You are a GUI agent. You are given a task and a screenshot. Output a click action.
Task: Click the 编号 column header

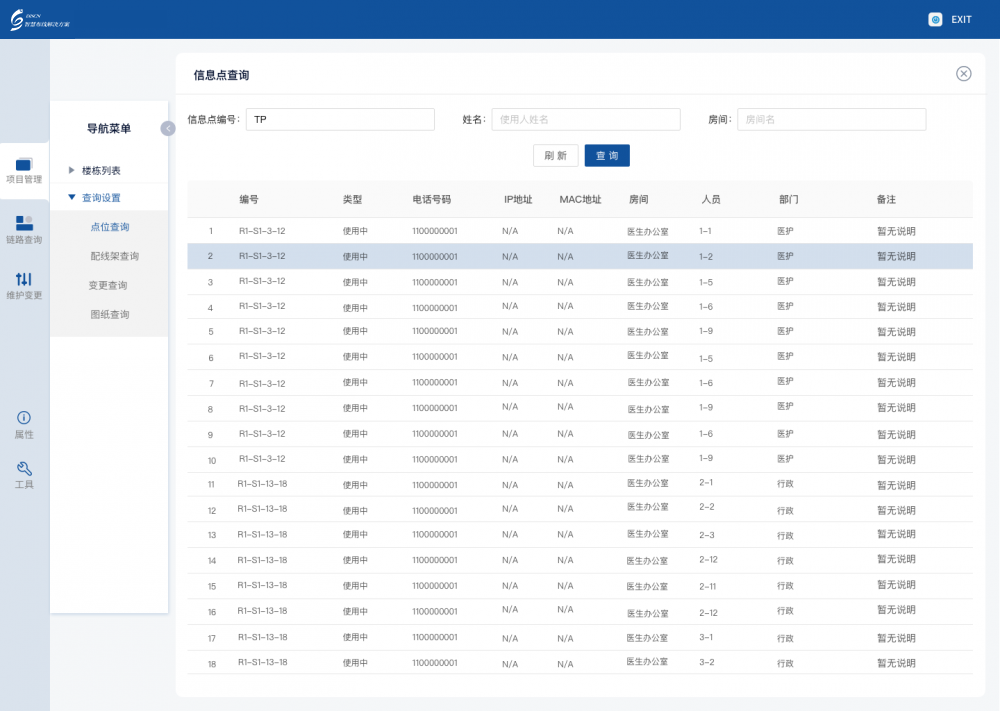click(249, 200)
